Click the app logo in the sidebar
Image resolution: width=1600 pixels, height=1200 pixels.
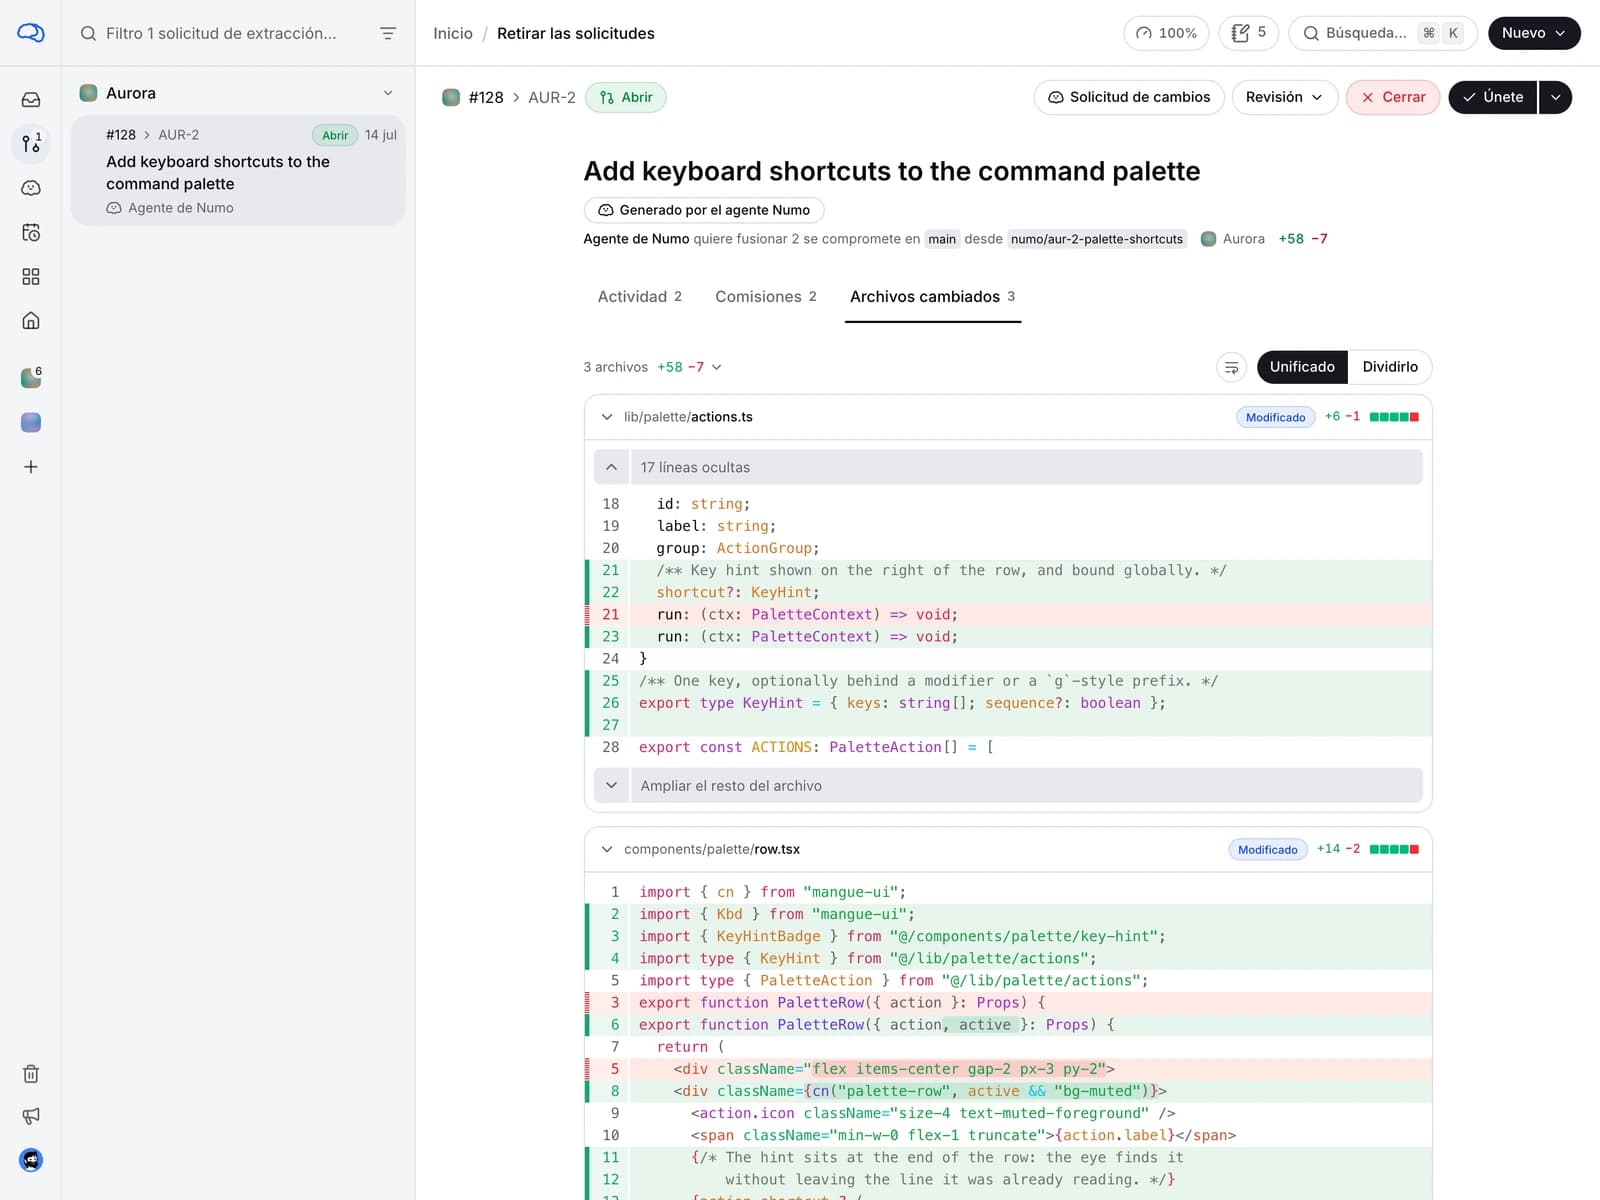31,33
